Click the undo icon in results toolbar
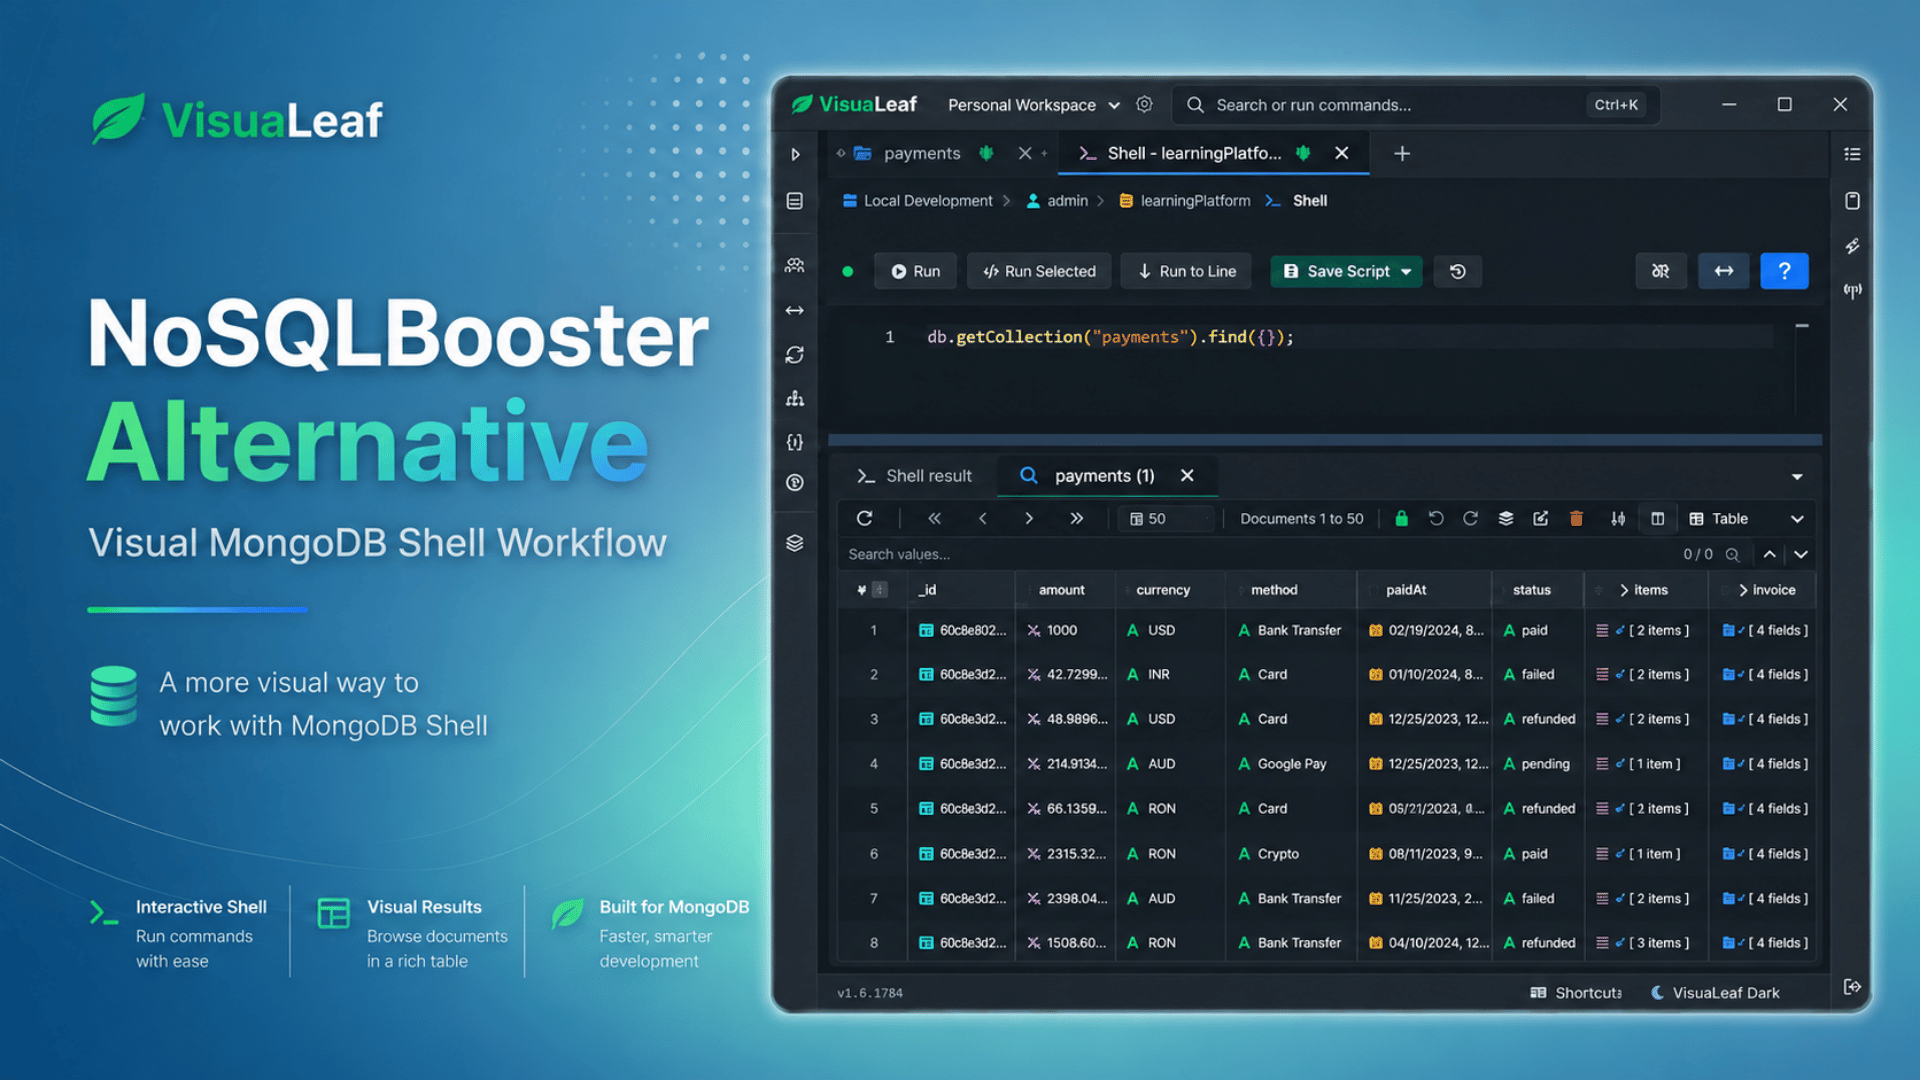This screenshot has width=1920, height=1080. [x=1436, y=518]
